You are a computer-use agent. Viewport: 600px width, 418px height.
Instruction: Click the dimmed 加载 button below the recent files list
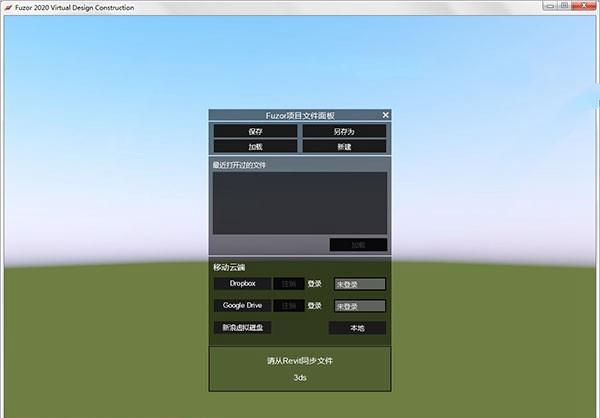tap(358, 245)
